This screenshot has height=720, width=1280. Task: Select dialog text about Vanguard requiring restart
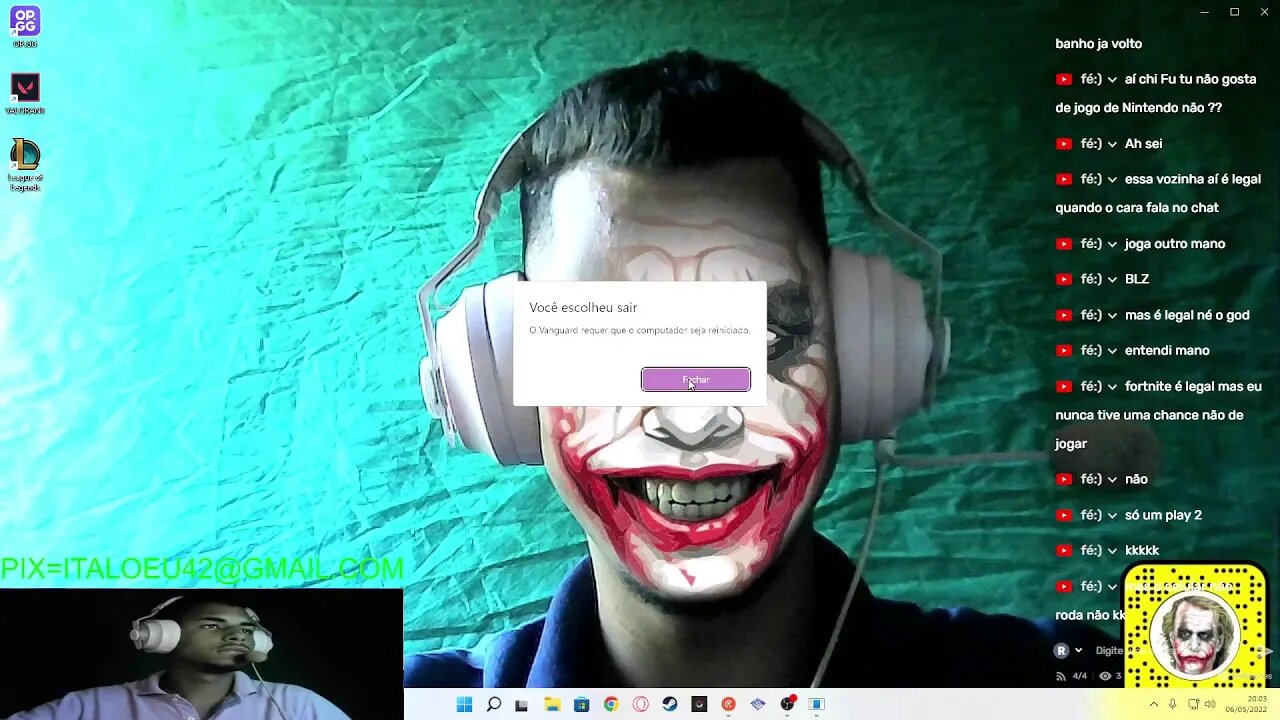[639, 330]
